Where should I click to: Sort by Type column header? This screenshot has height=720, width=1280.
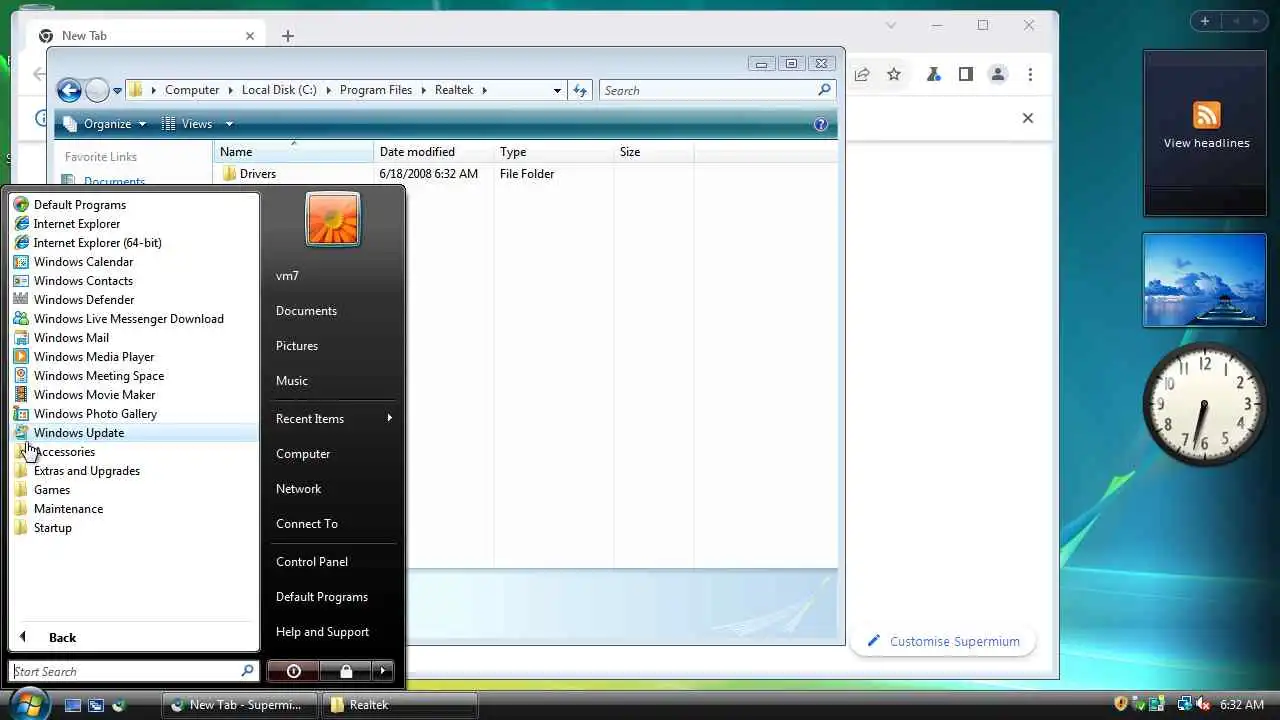(x=554, y=152)
